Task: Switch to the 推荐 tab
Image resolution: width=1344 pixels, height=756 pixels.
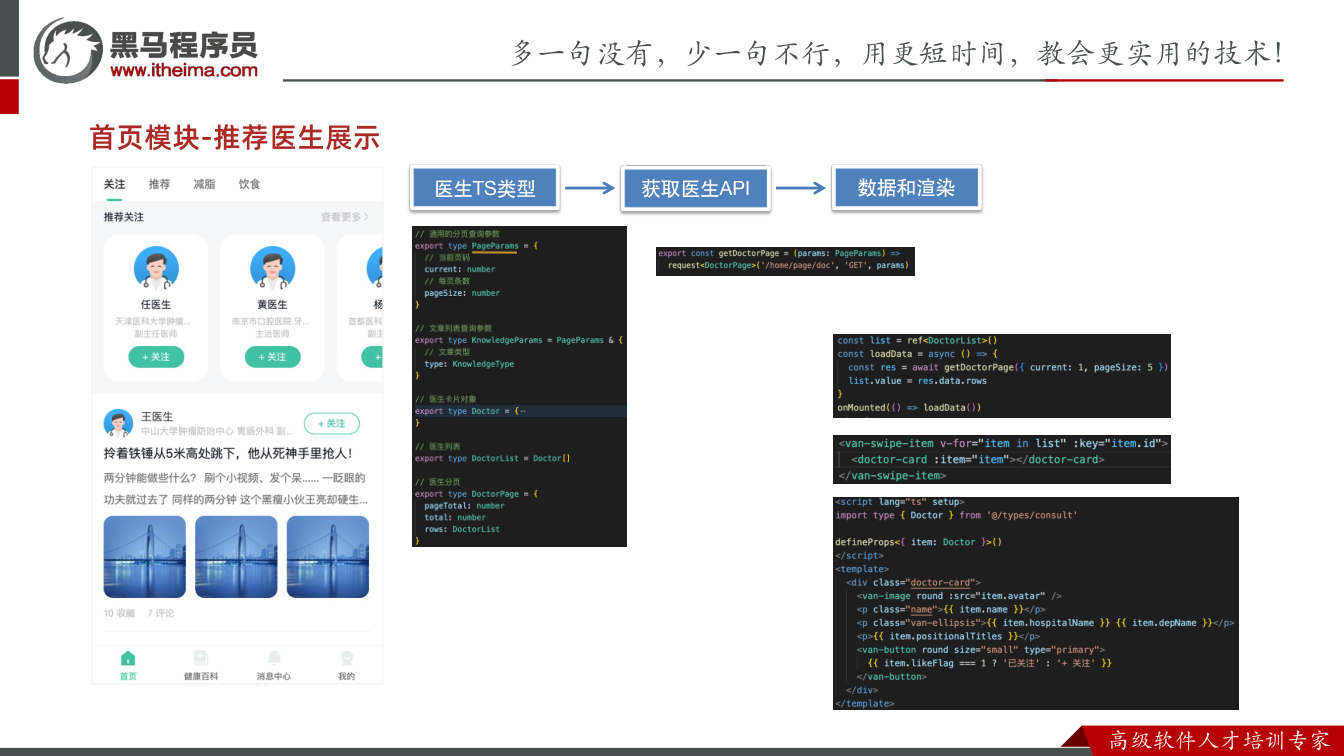Action: [x=159, y=184]
